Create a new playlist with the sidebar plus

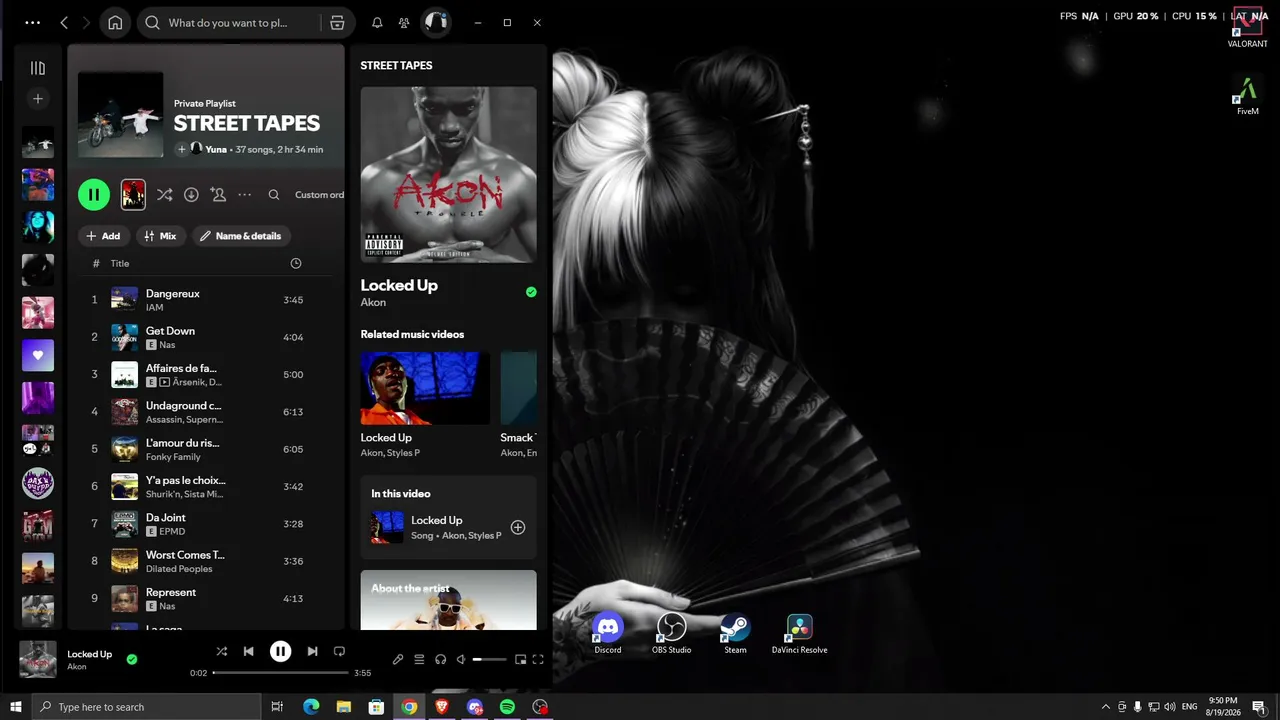[x=38, y=98]
